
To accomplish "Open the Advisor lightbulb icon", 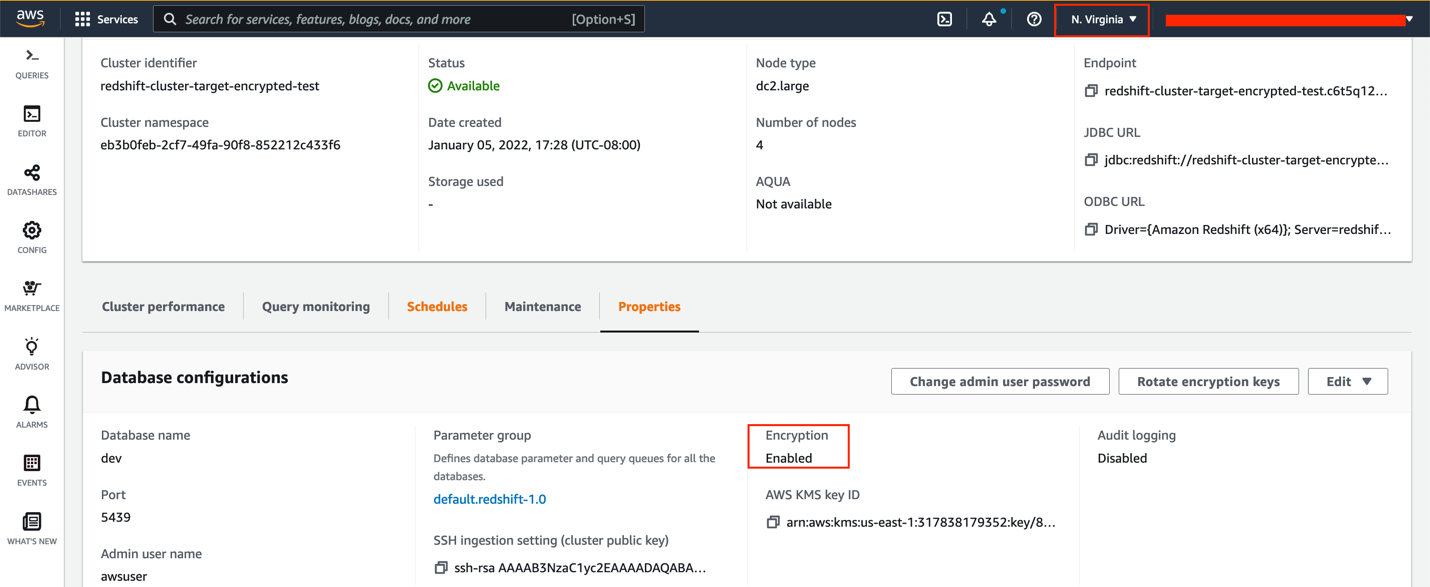I will (x=32, y=353).
